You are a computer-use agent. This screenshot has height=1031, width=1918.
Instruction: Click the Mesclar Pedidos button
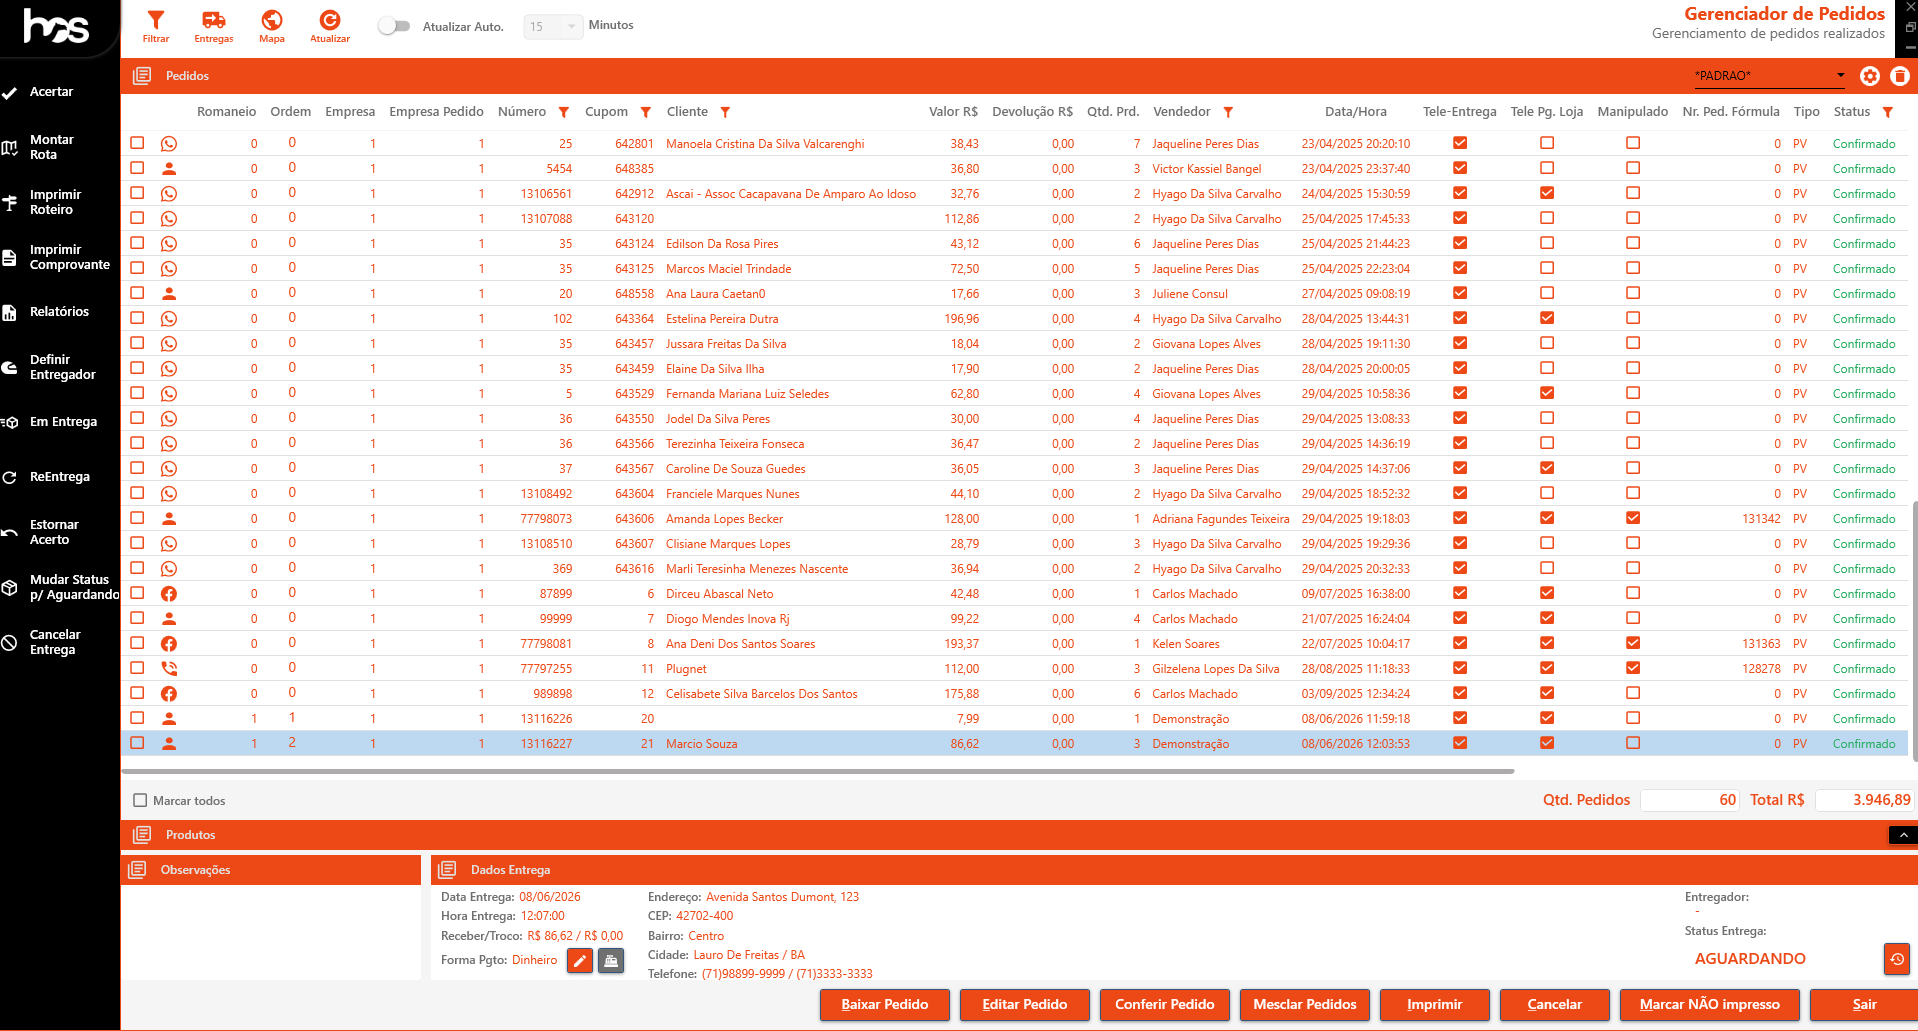point(1305,1005)
